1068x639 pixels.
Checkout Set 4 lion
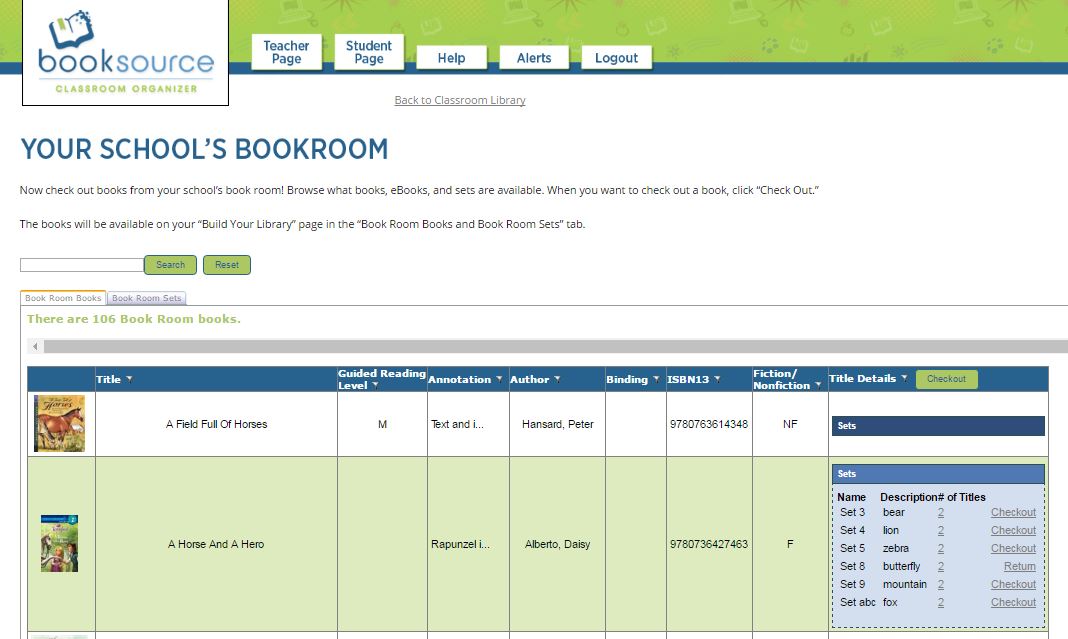1013,530
